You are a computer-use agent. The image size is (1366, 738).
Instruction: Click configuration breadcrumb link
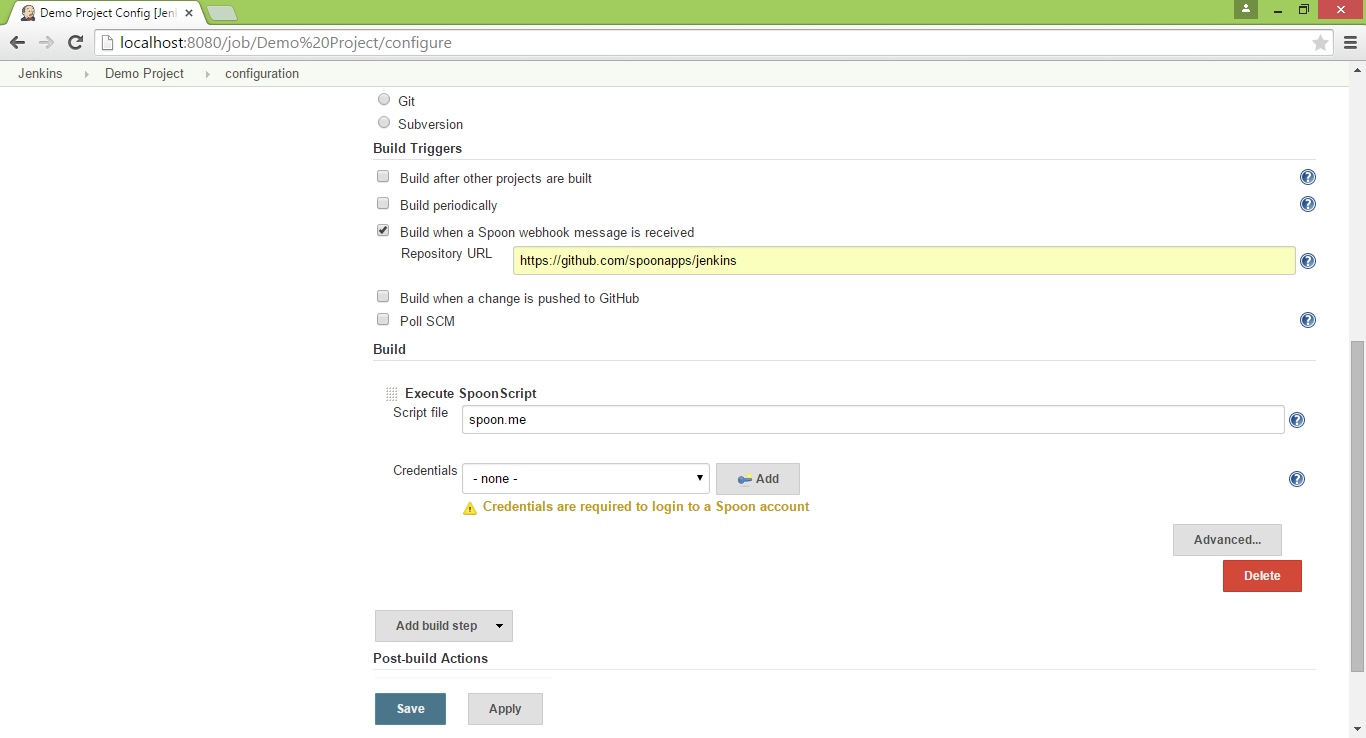point(262,74)
